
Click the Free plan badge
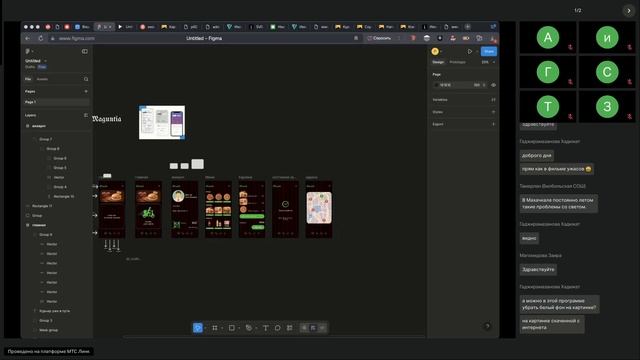(x=42, y=67)
